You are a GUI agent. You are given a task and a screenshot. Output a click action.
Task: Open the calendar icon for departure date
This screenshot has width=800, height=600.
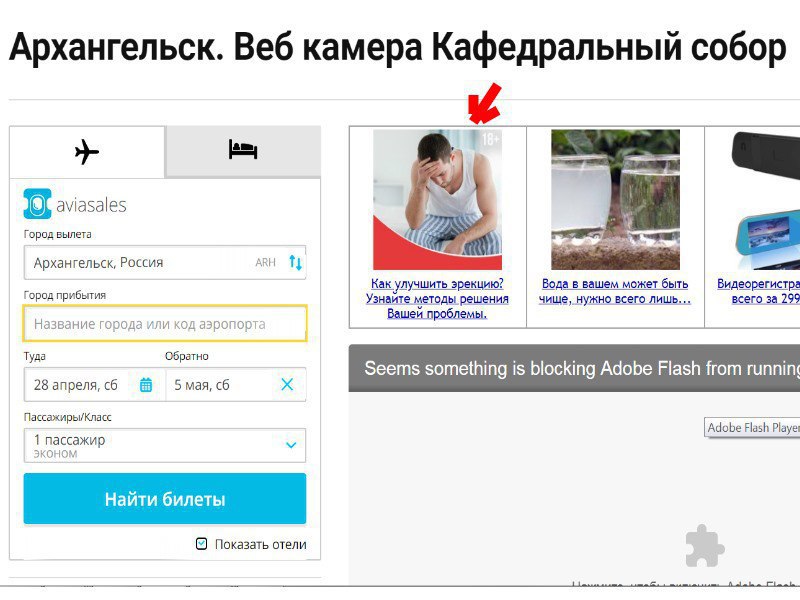tap(146, 385)
